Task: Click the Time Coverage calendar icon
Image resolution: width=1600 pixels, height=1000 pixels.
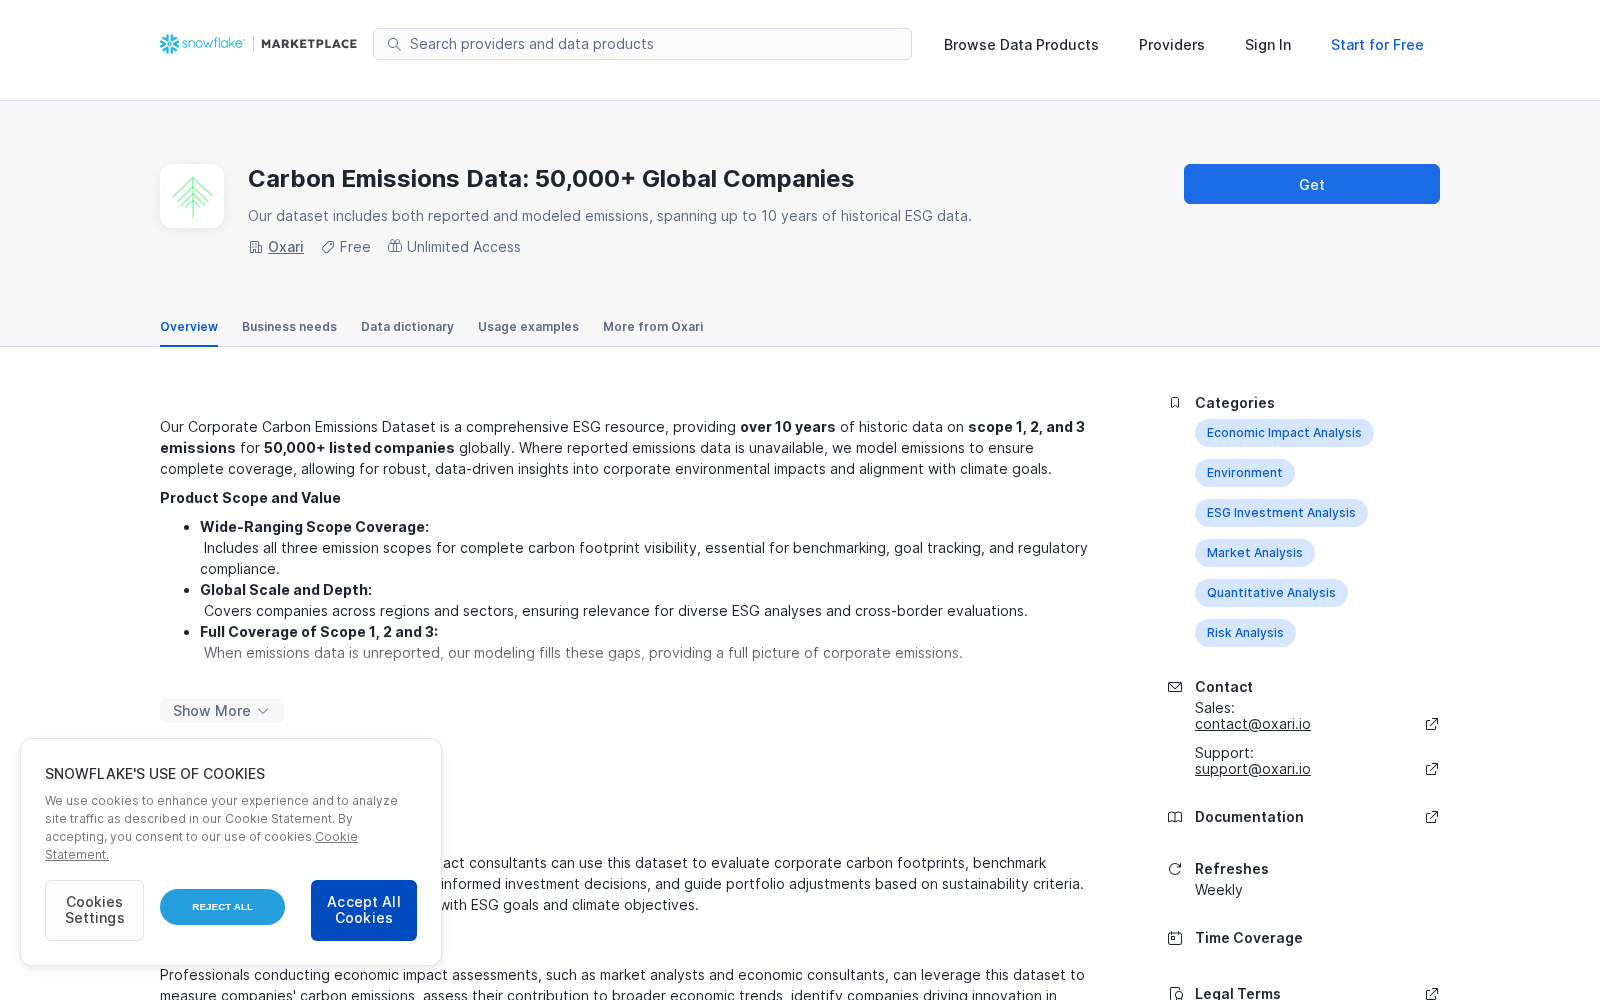Action: (1175, 938)
